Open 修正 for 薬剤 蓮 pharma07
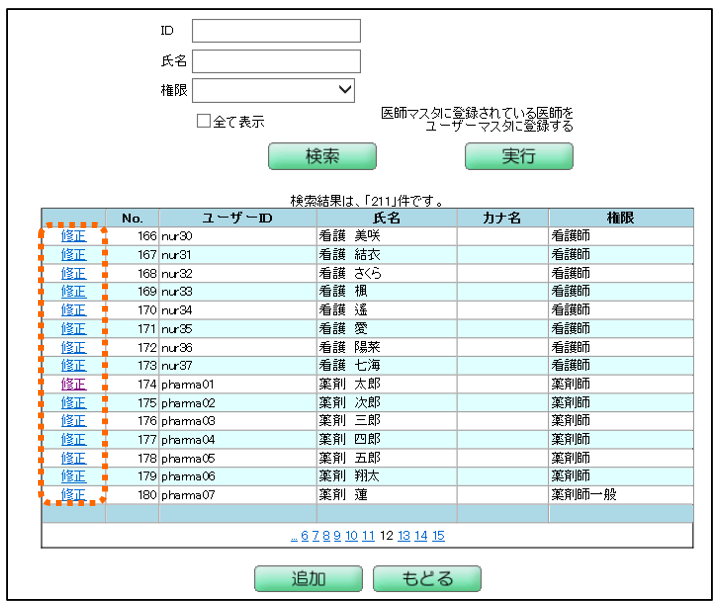 click(73, 495)
